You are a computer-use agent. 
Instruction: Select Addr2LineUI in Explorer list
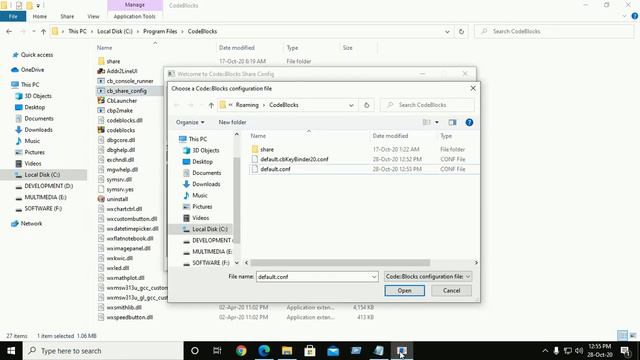(122, 71)
